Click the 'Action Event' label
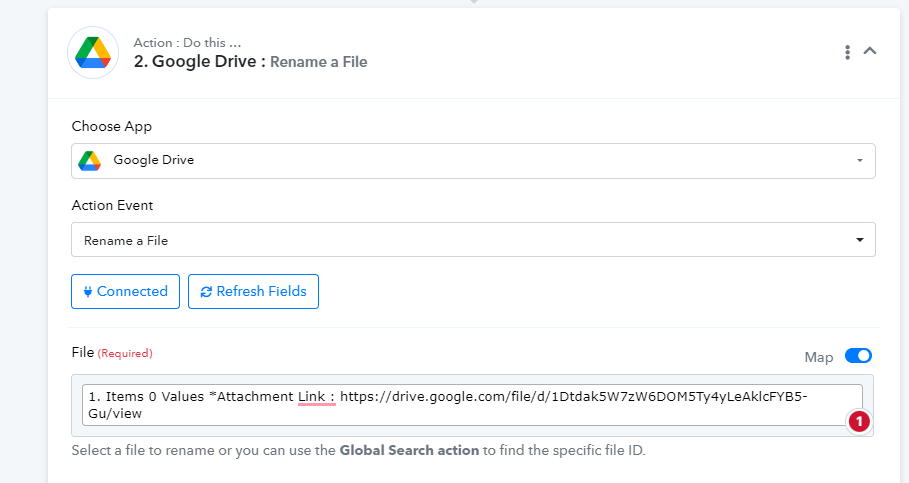This screenshot has height=483, width=909. click(112, 205)
